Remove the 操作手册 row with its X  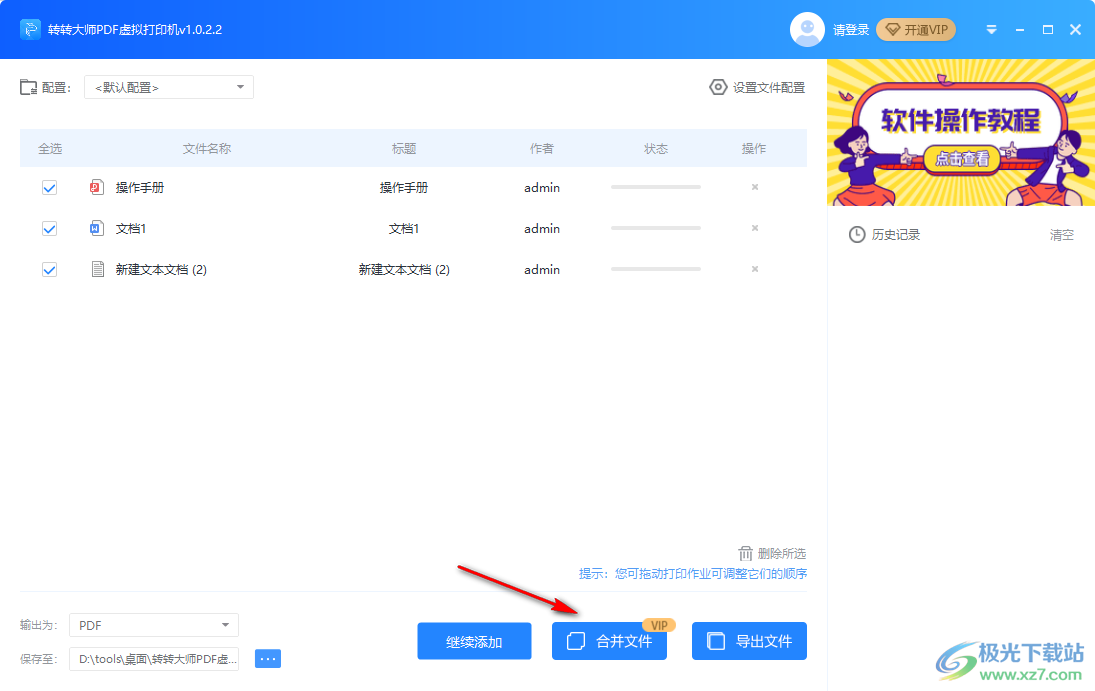754,187
